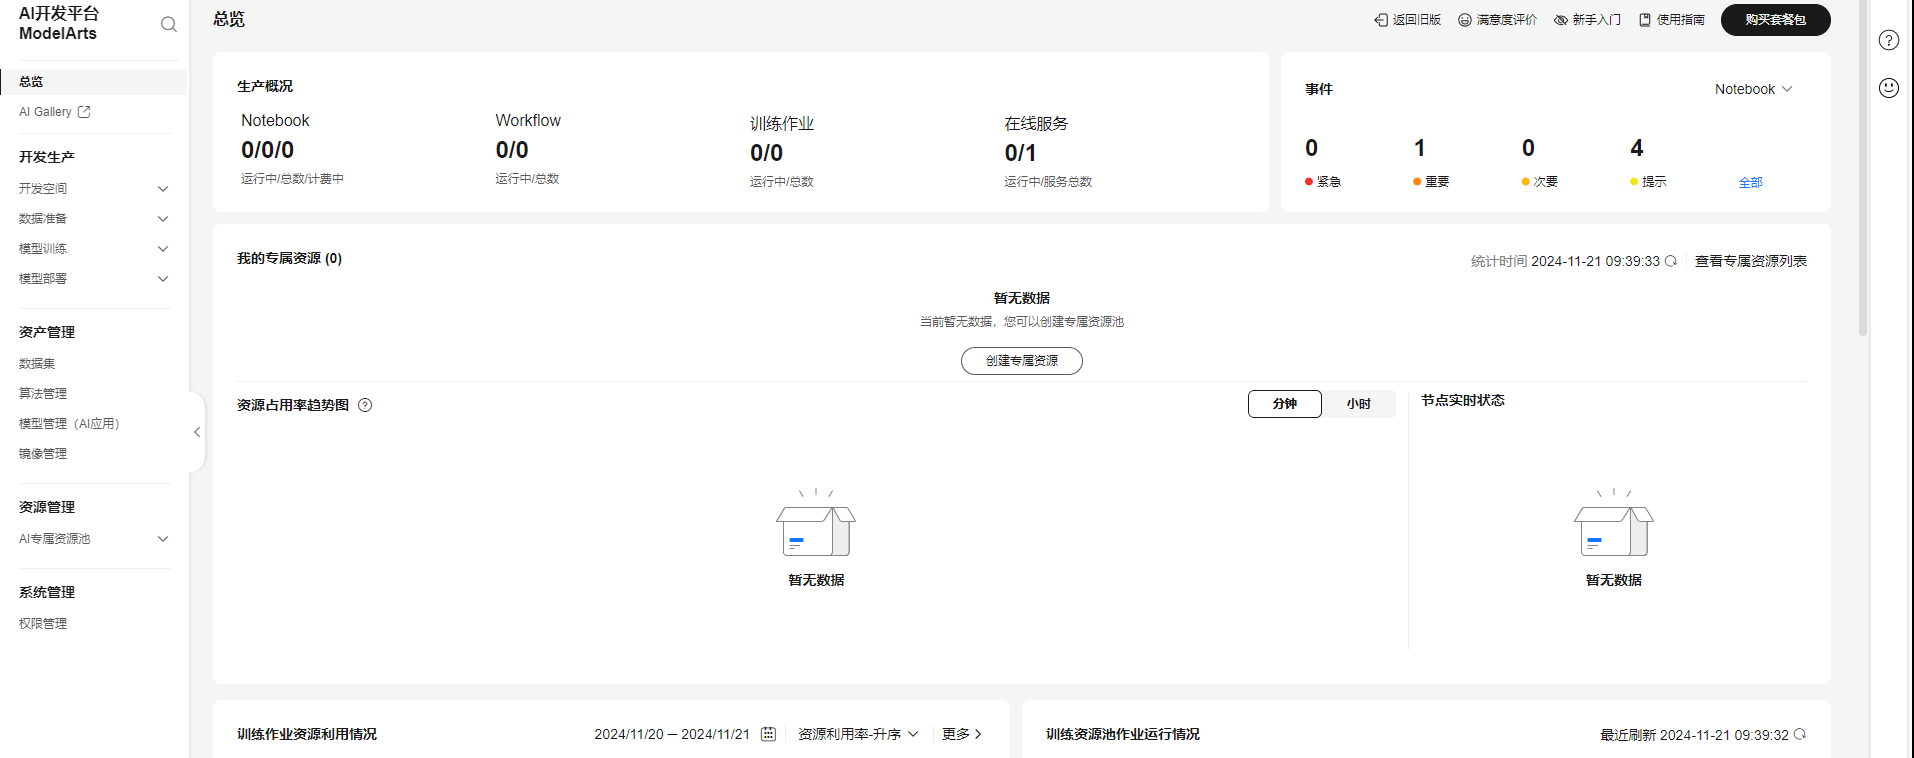Click the 更多 link
The width and height of the screenshot is (1914, 758).
962,734
